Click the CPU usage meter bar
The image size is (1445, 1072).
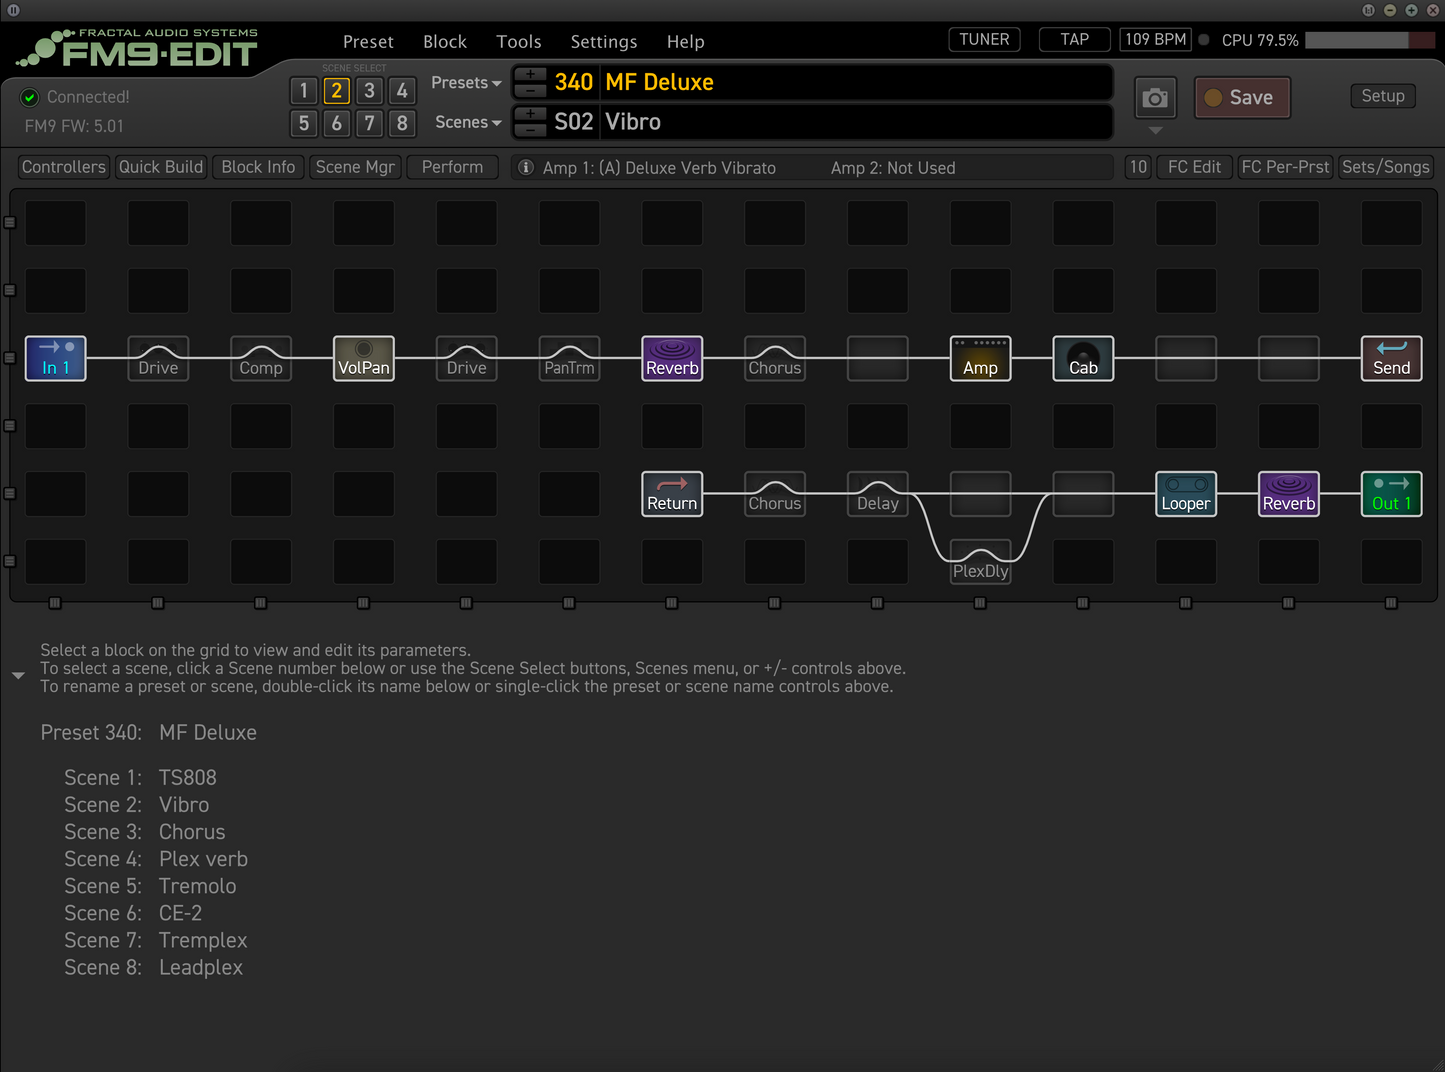1371,40
